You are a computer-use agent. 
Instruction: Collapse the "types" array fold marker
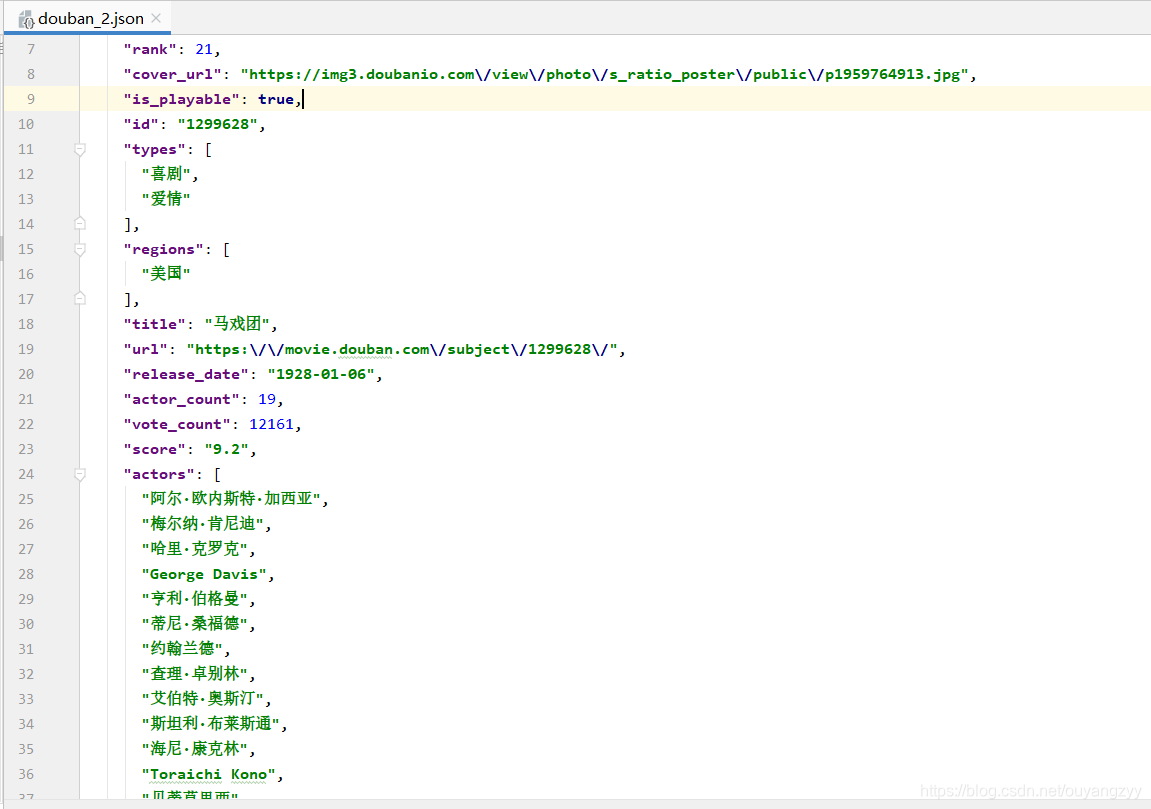coord(80,149)
